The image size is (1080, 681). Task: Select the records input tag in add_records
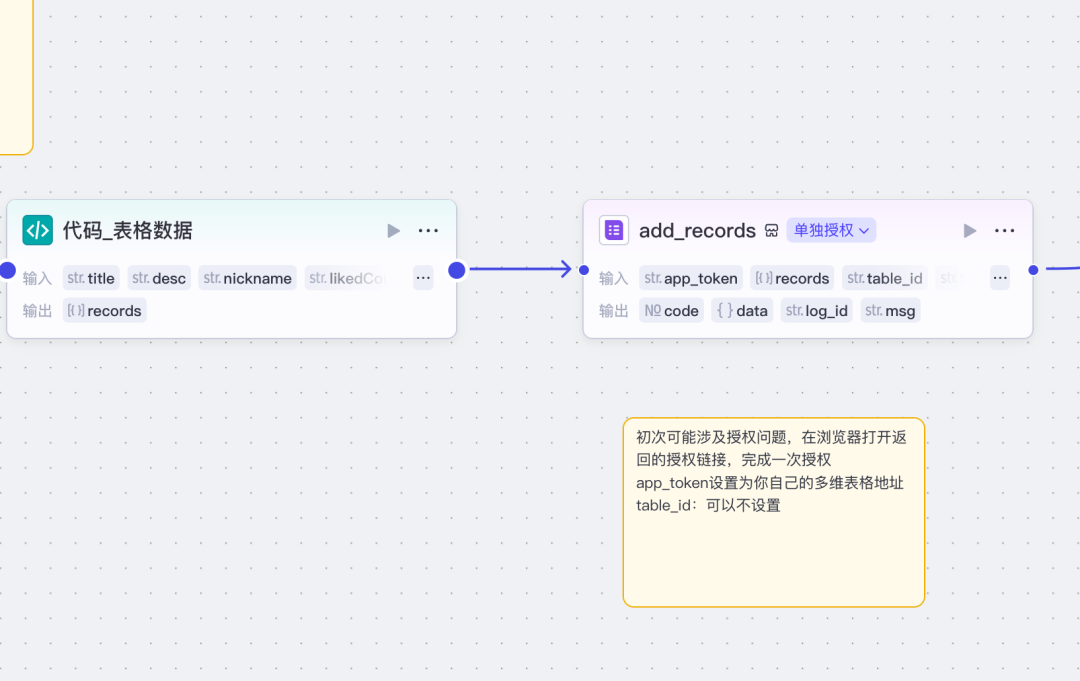(792, 278)
